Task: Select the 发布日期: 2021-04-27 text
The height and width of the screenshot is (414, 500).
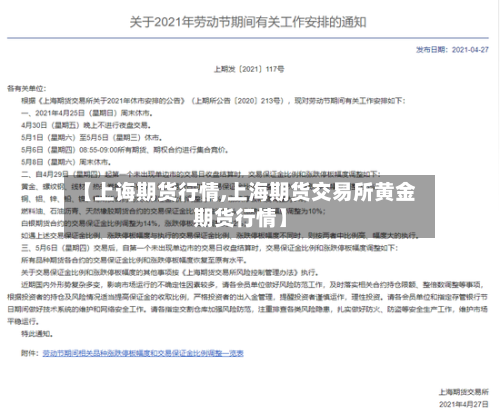Action: coord(452,50)
